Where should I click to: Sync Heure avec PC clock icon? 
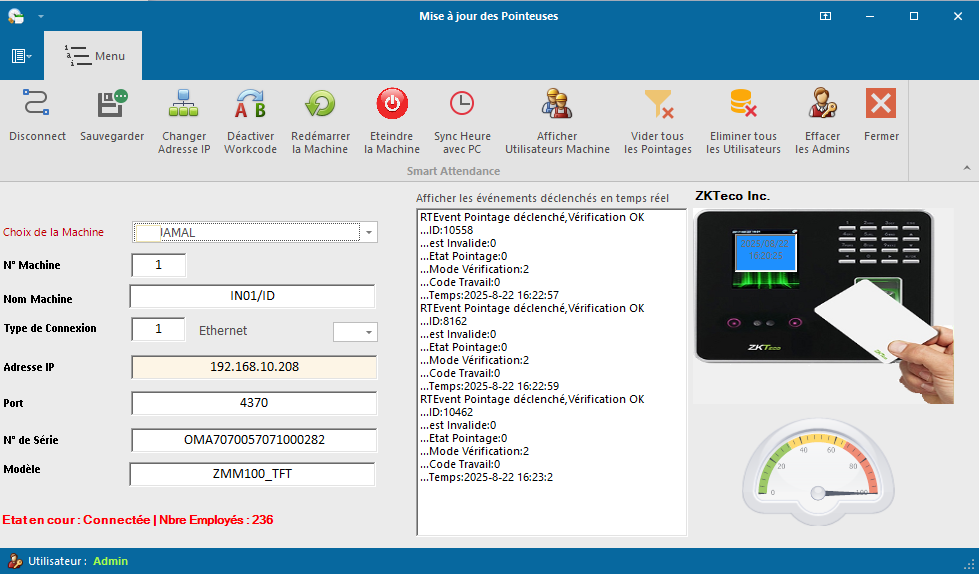[462, 104]
